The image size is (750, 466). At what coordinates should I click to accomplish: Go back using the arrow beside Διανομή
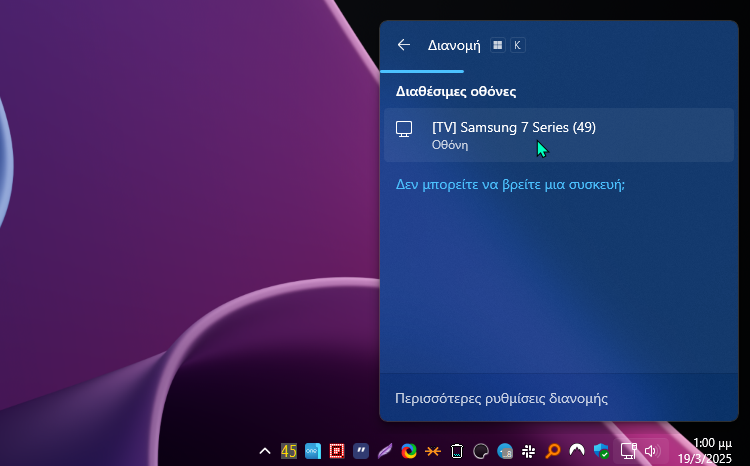[x=404, y=45]
